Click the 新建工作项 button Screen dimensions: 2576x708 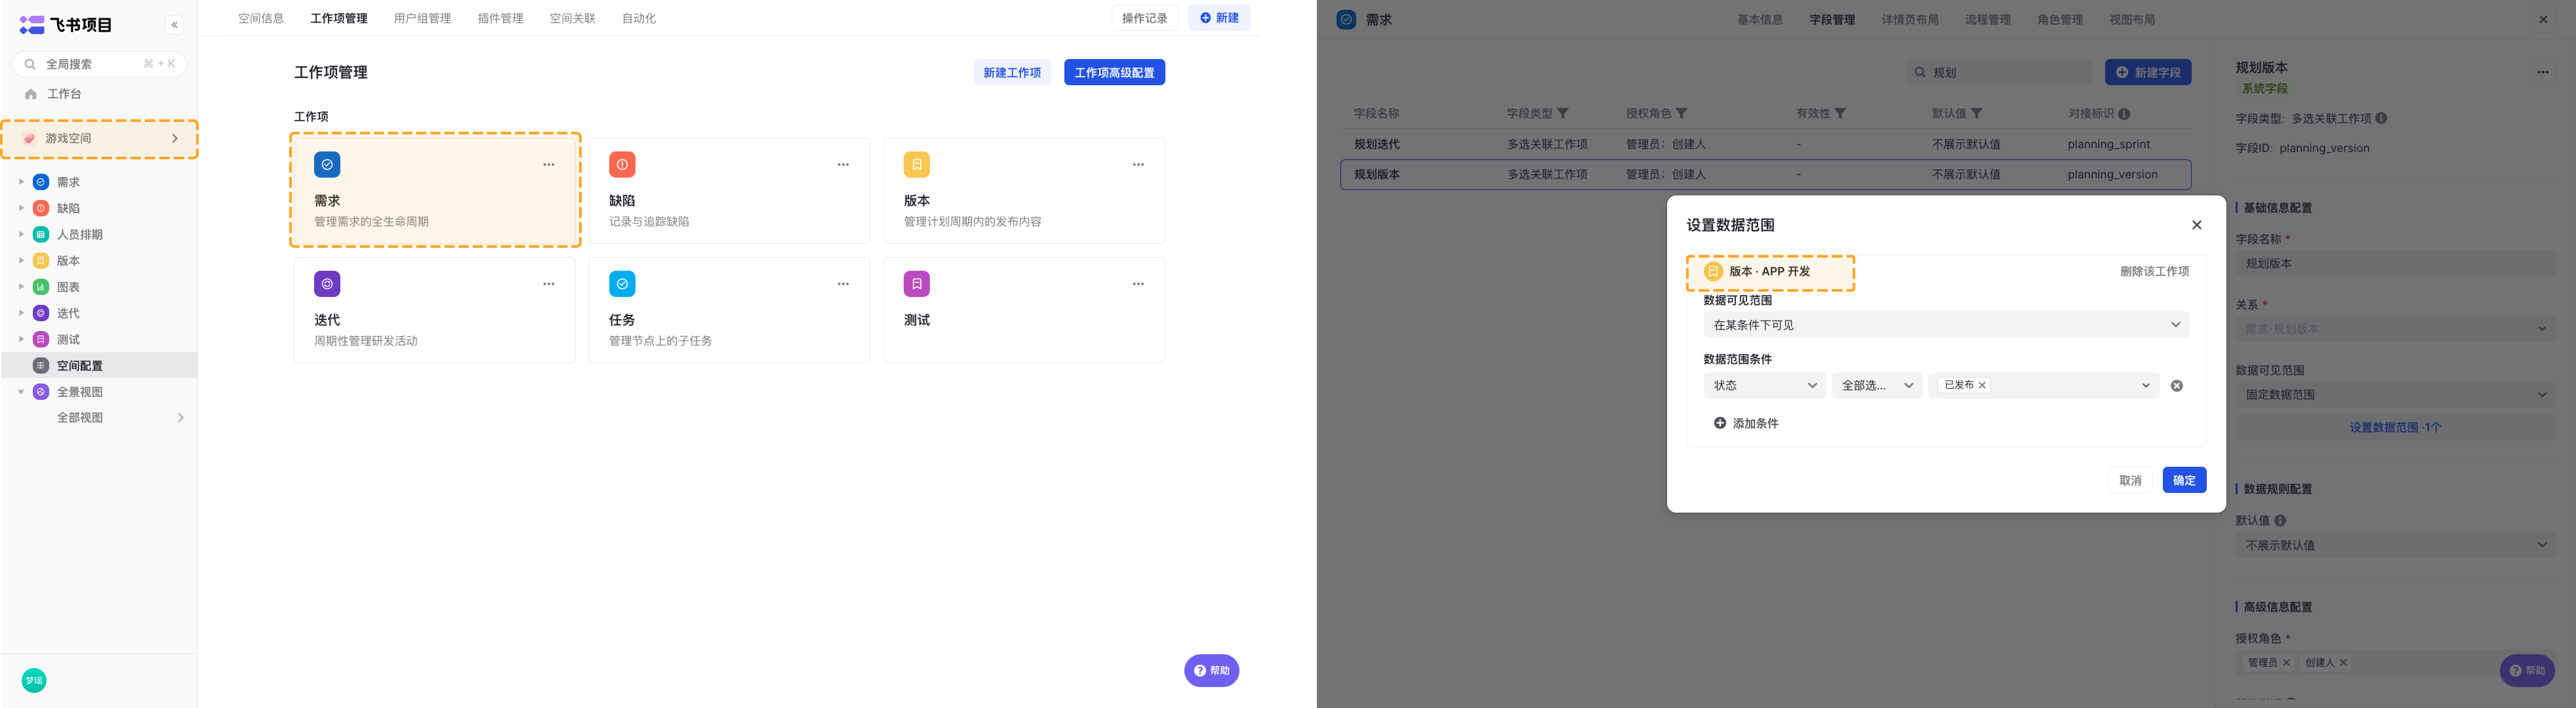[1012, 73]
